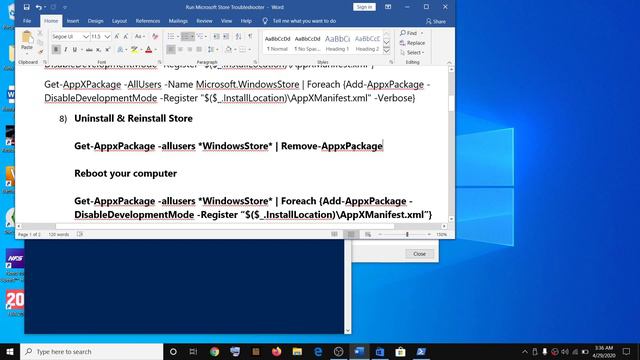Switch to the Mailings tab

pos(178,21)
